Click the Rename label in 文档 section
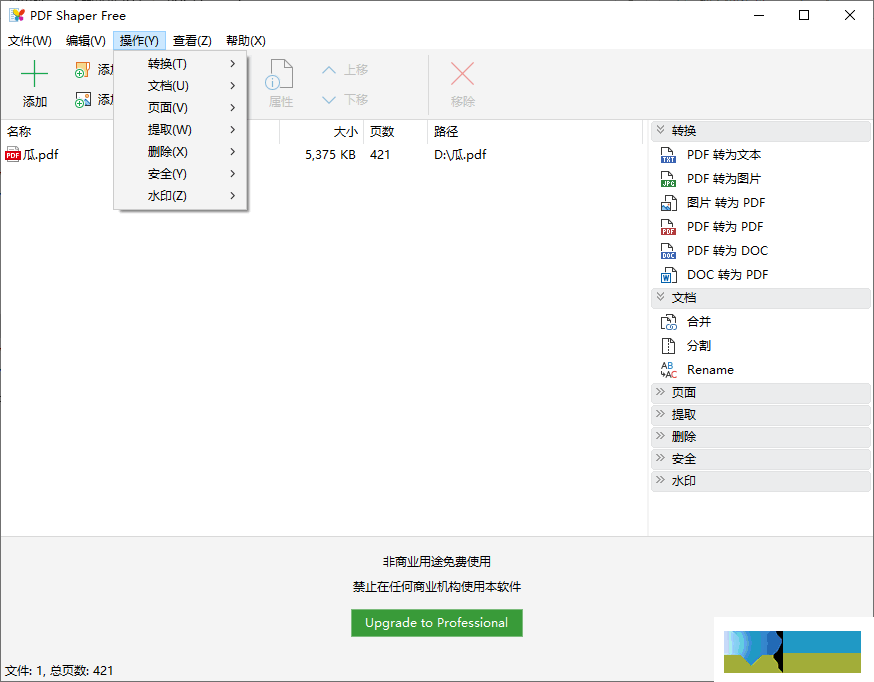The height and width of the screenshot is (682, 874). [x=710, y=370]
